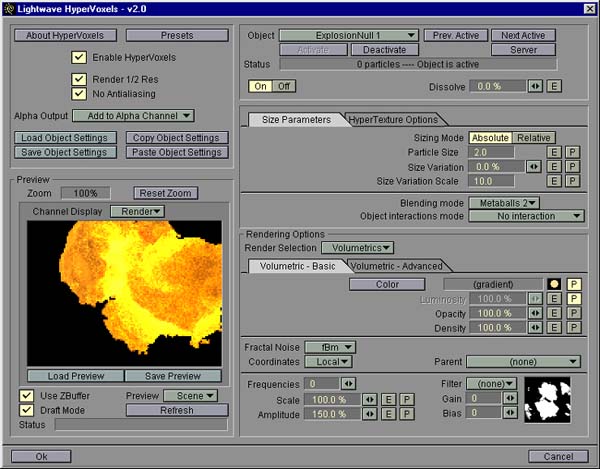The height and width of the screenshot is (469, 600).
Task: Open the Preview Scene dropdown
Action: pos(191,396)
